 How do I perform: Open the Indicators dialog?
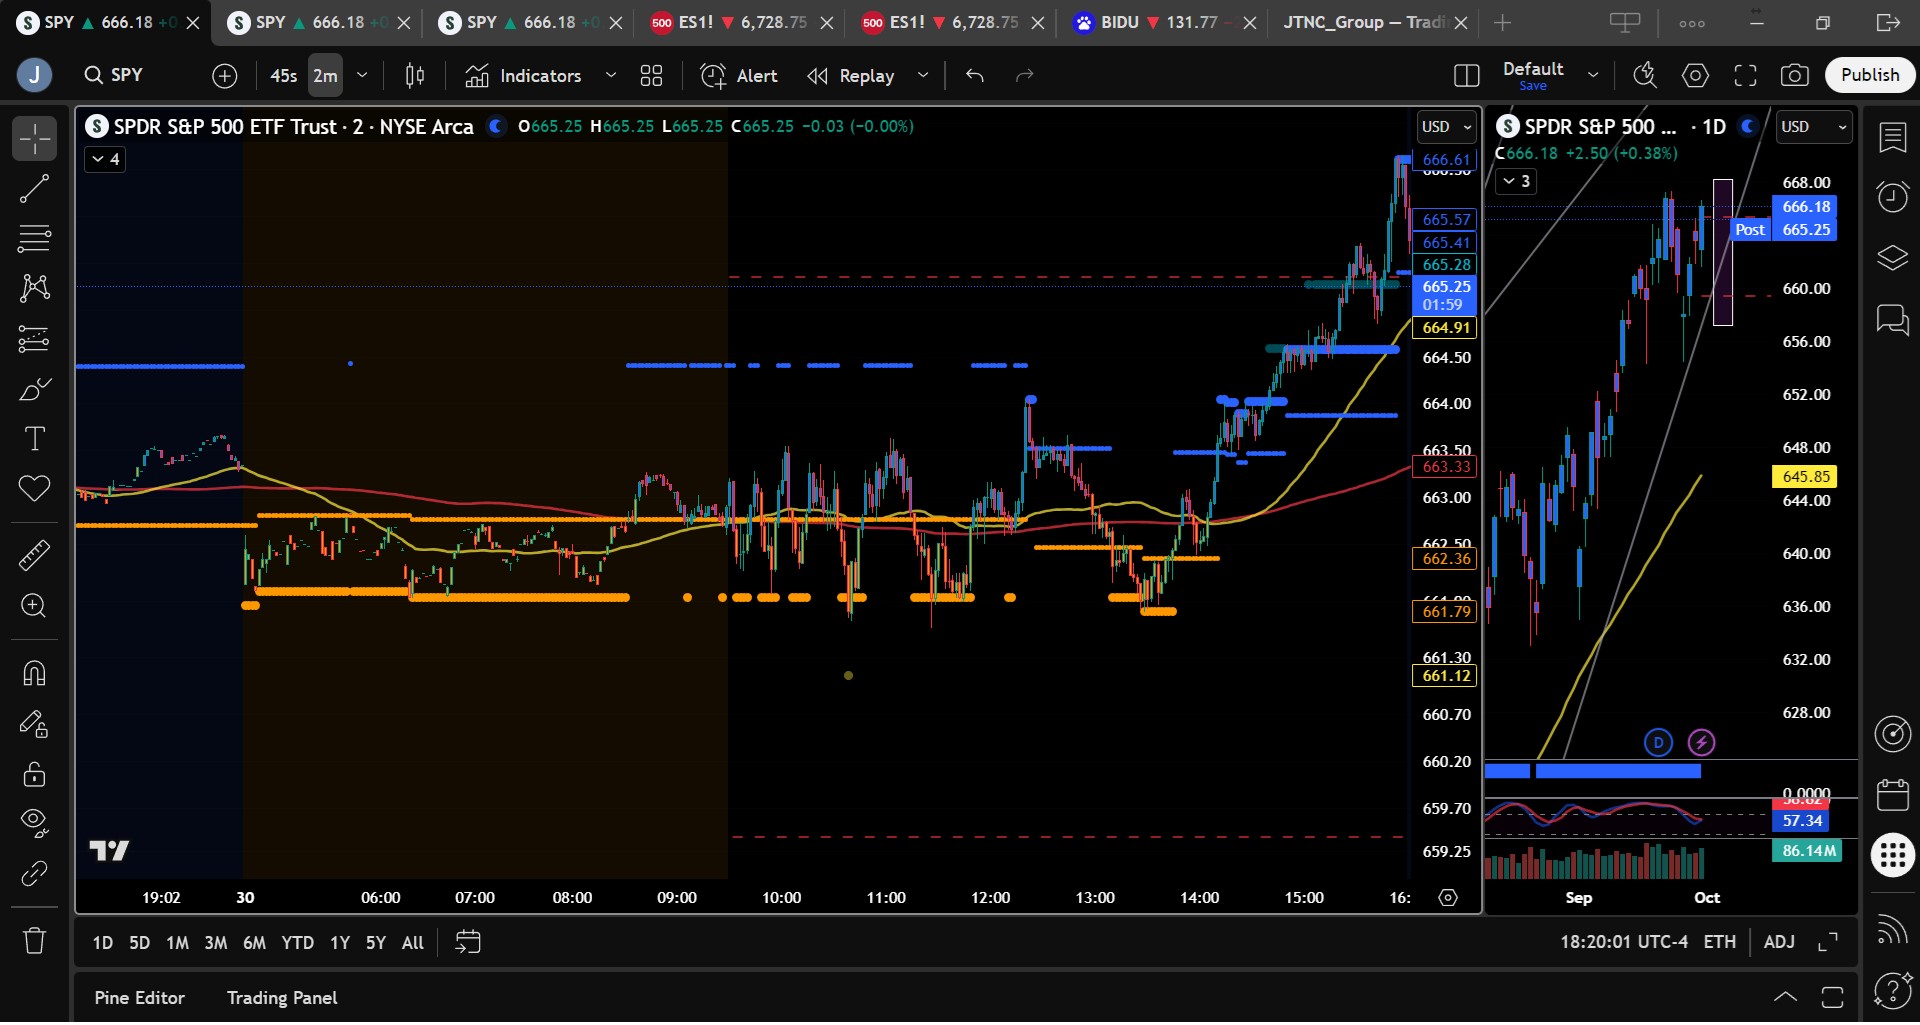[523, 75]
